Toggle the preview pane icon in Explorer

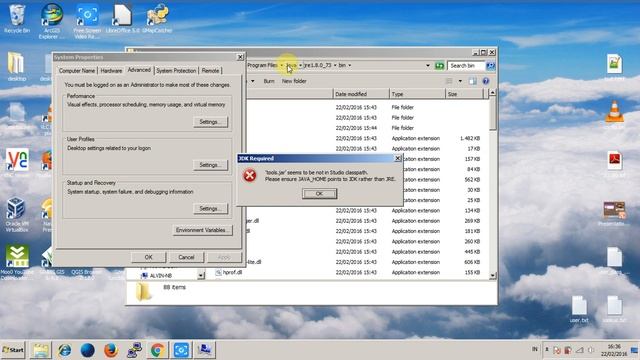tap(473, 81)
